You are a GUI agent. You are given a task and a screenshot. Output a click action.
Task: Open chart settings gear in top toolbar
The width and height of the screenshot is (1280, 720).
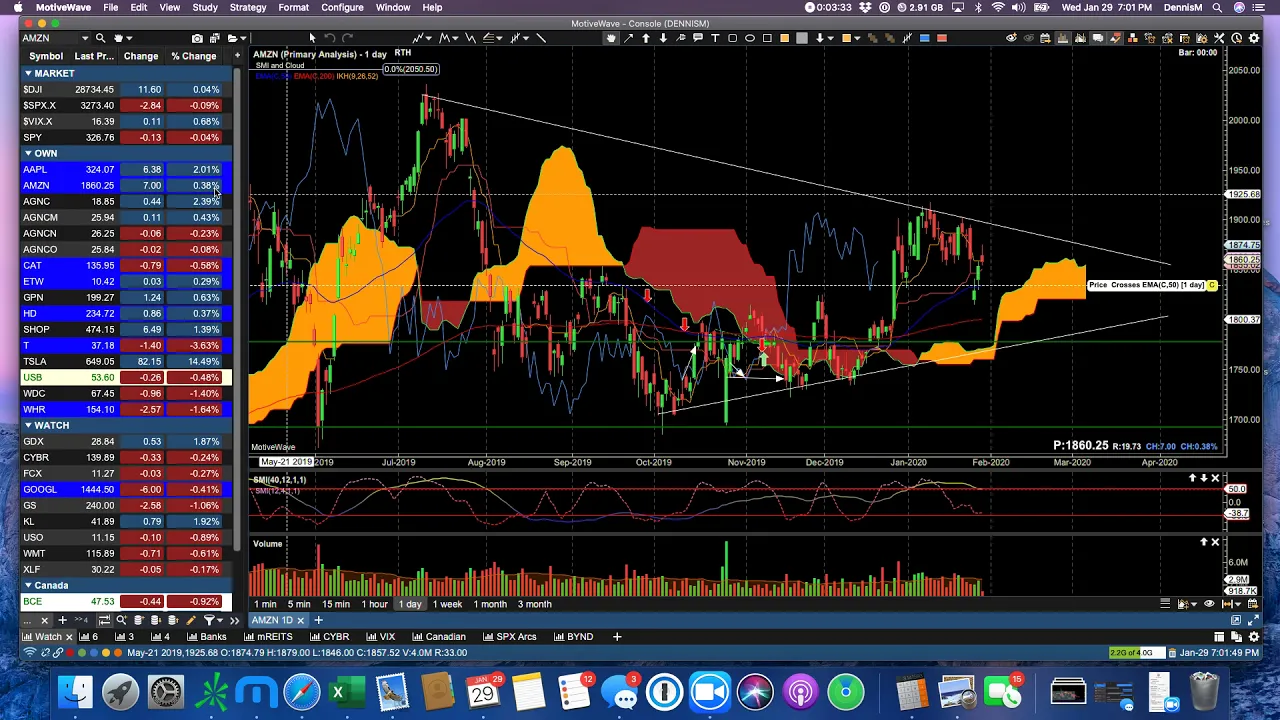(x=1254, y=38)
